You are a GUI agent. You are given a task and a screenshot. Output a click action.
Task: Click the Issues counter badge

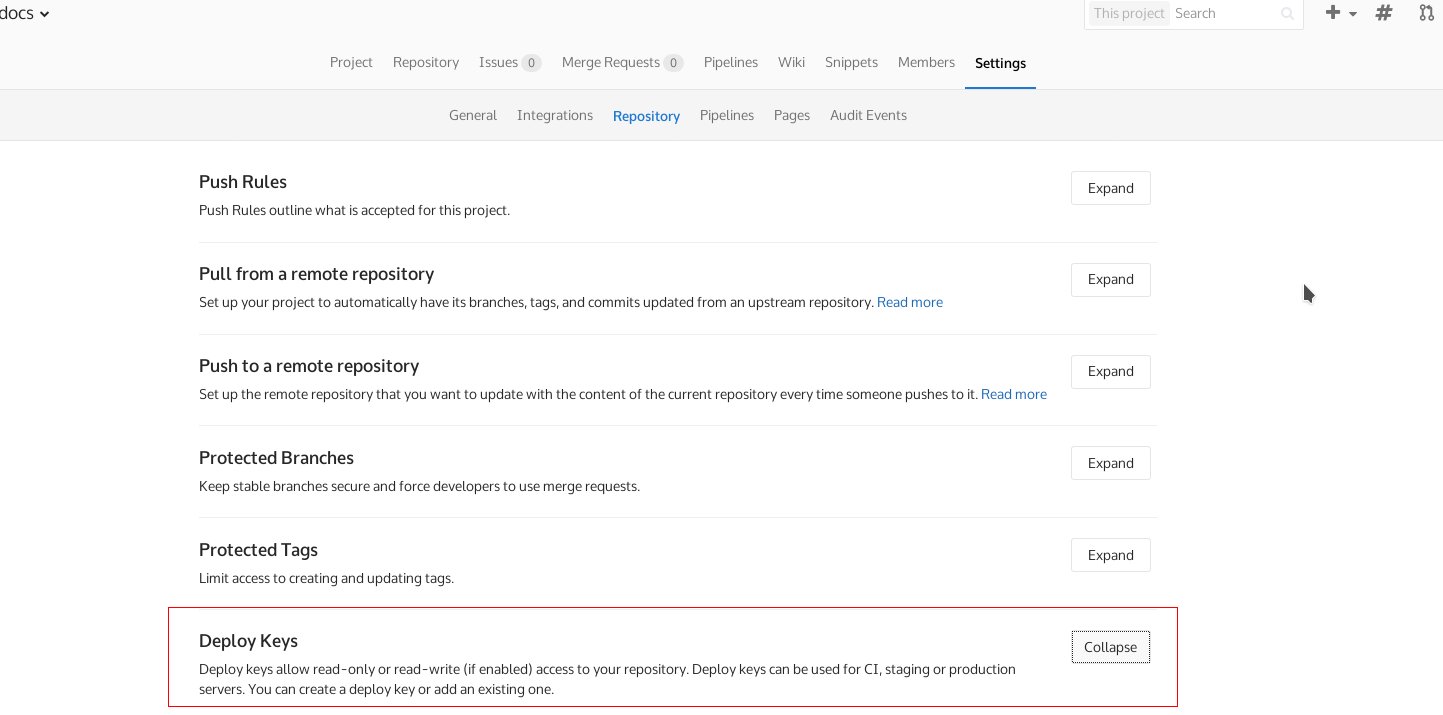click(x=532, y=62)
